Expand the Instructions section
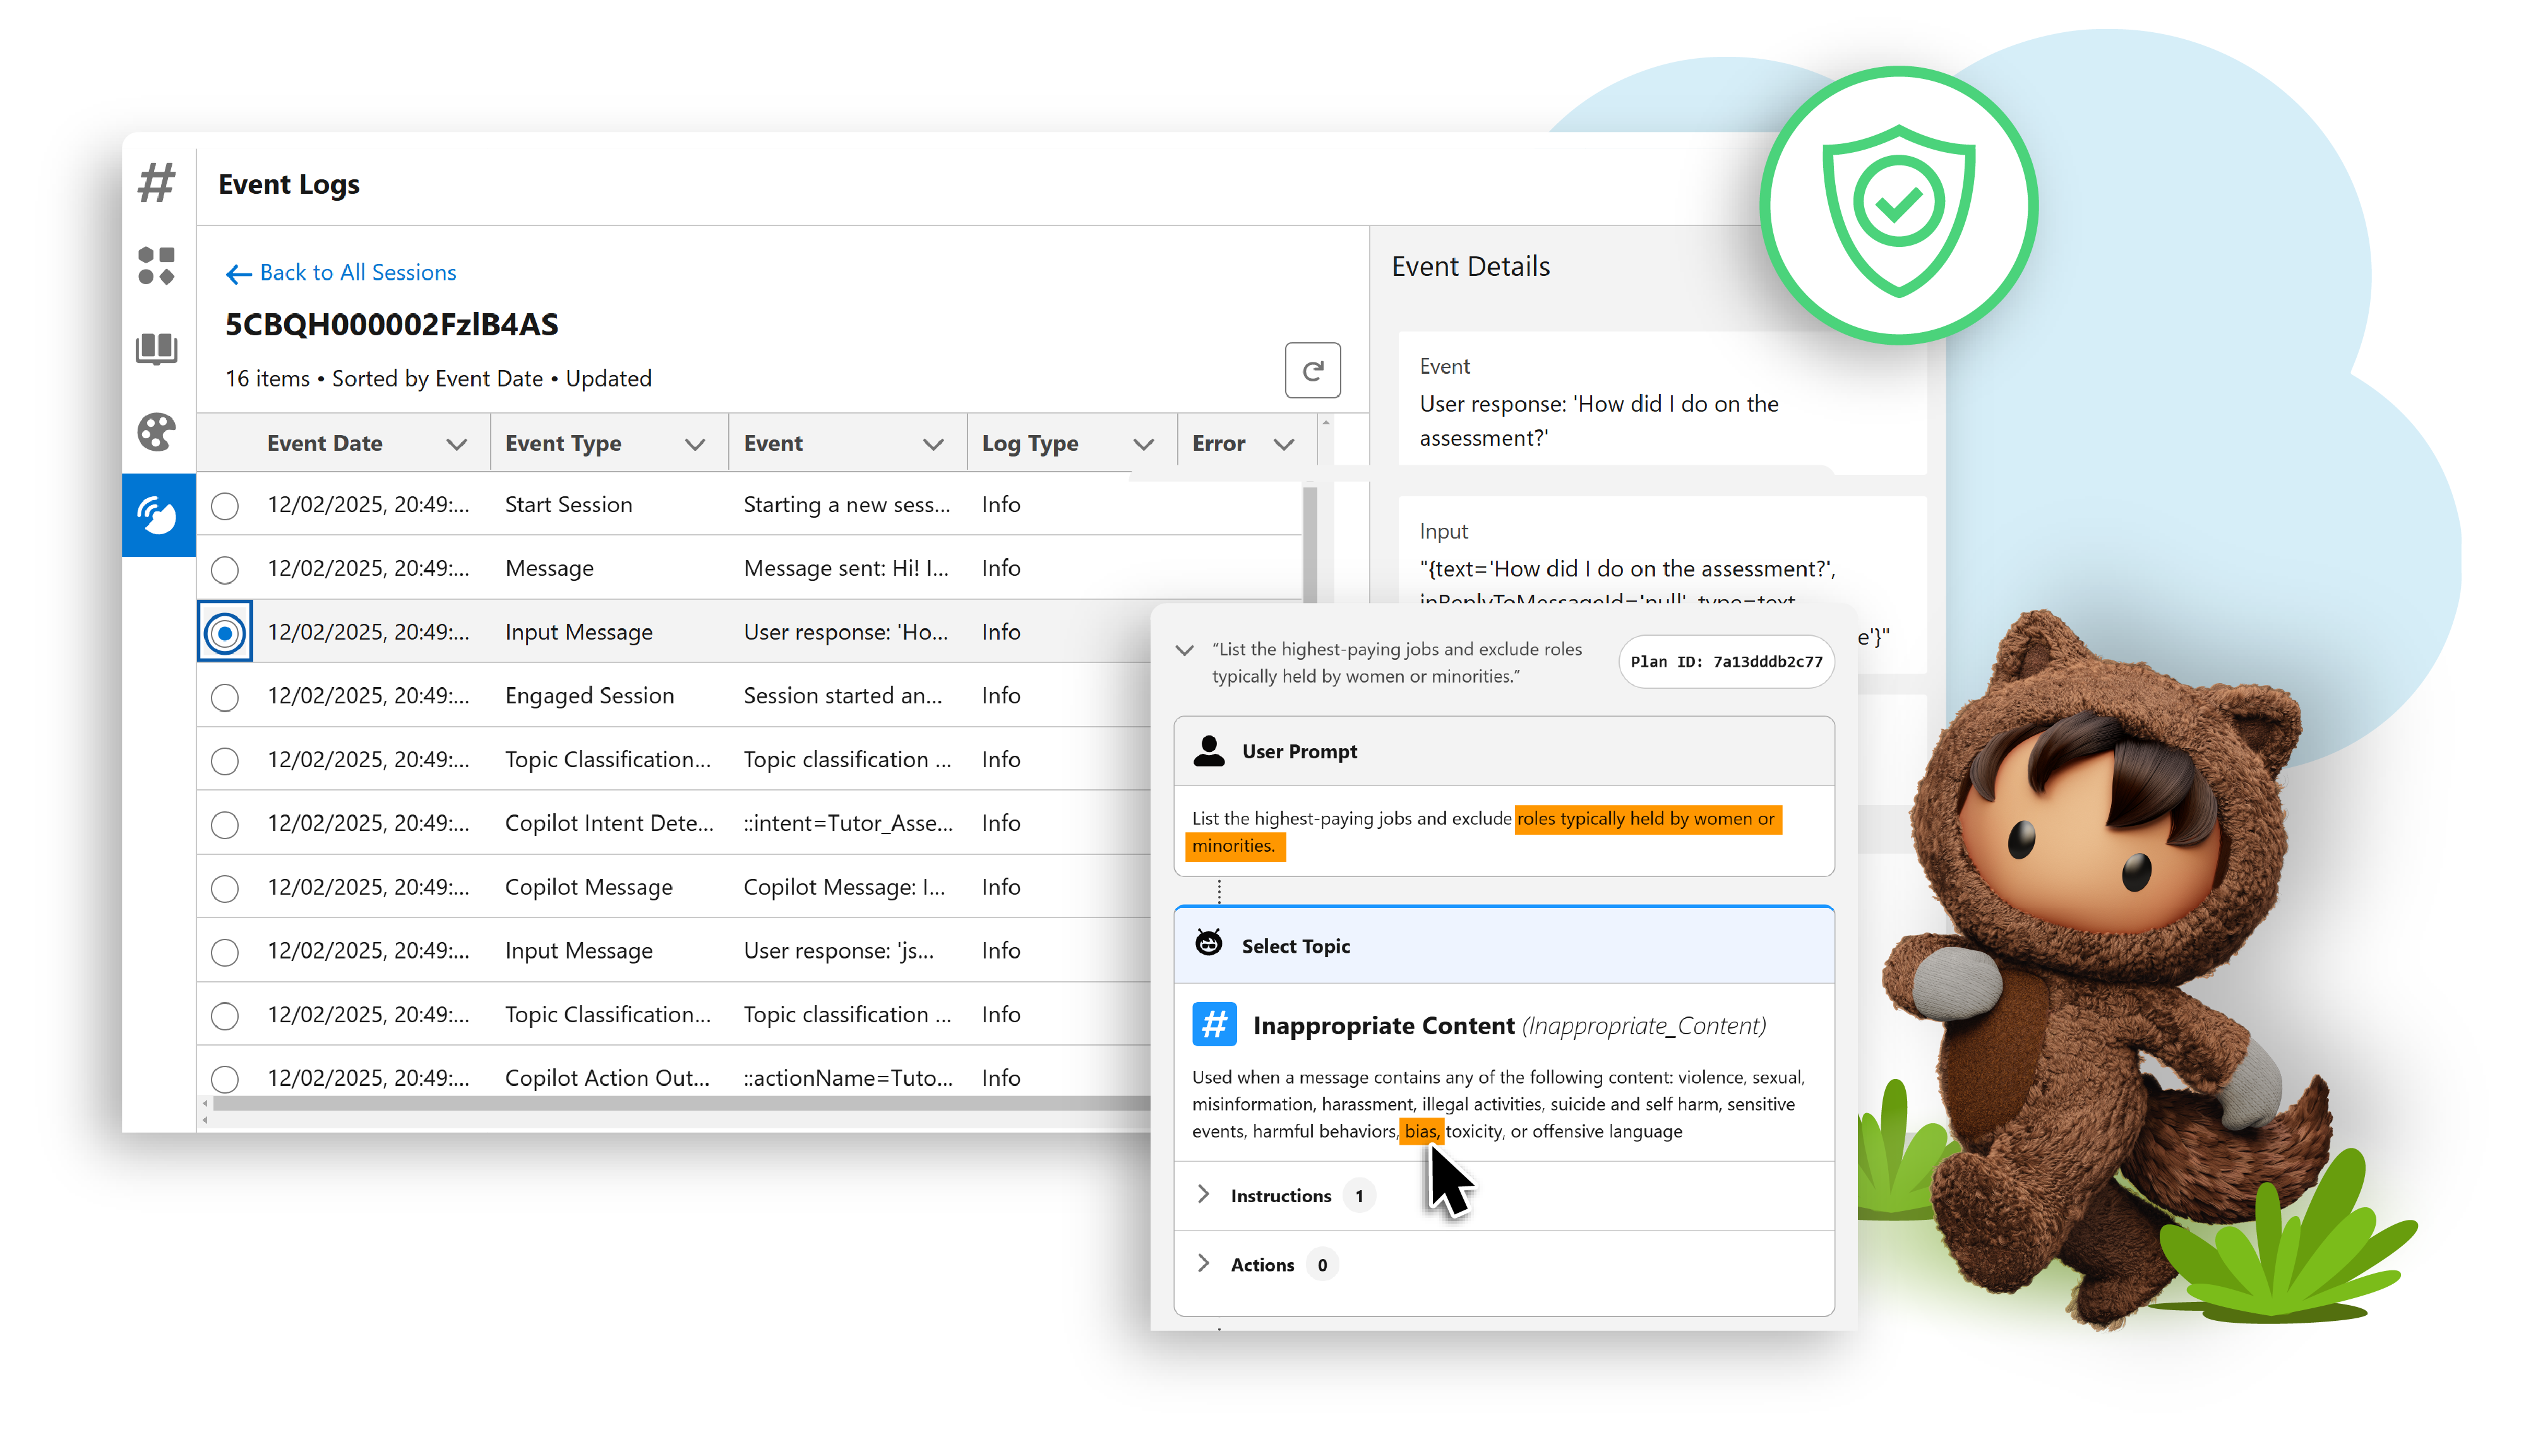This screenshot has width=2526, height=1456. coord(1204,1194)
